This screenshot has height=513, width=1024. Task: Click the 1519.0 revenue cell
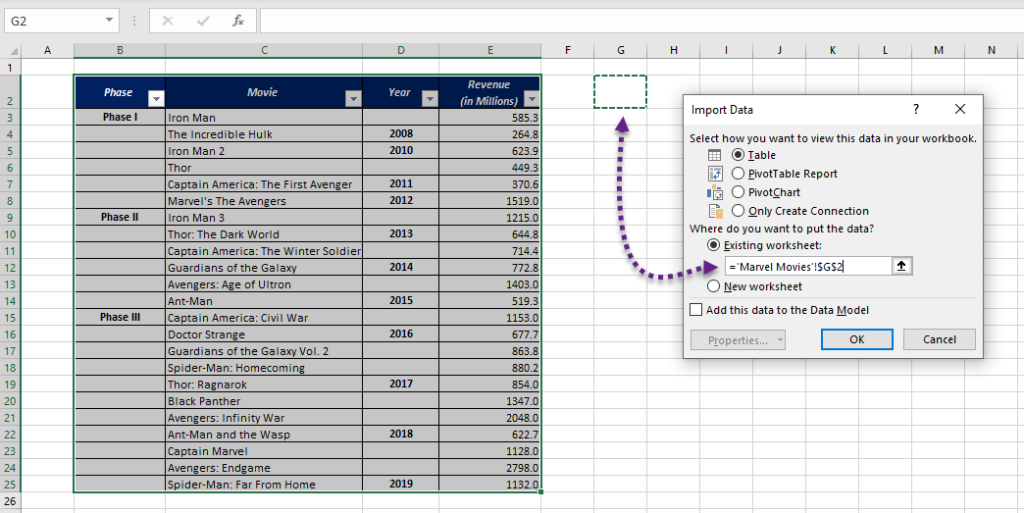pos(490,201)
